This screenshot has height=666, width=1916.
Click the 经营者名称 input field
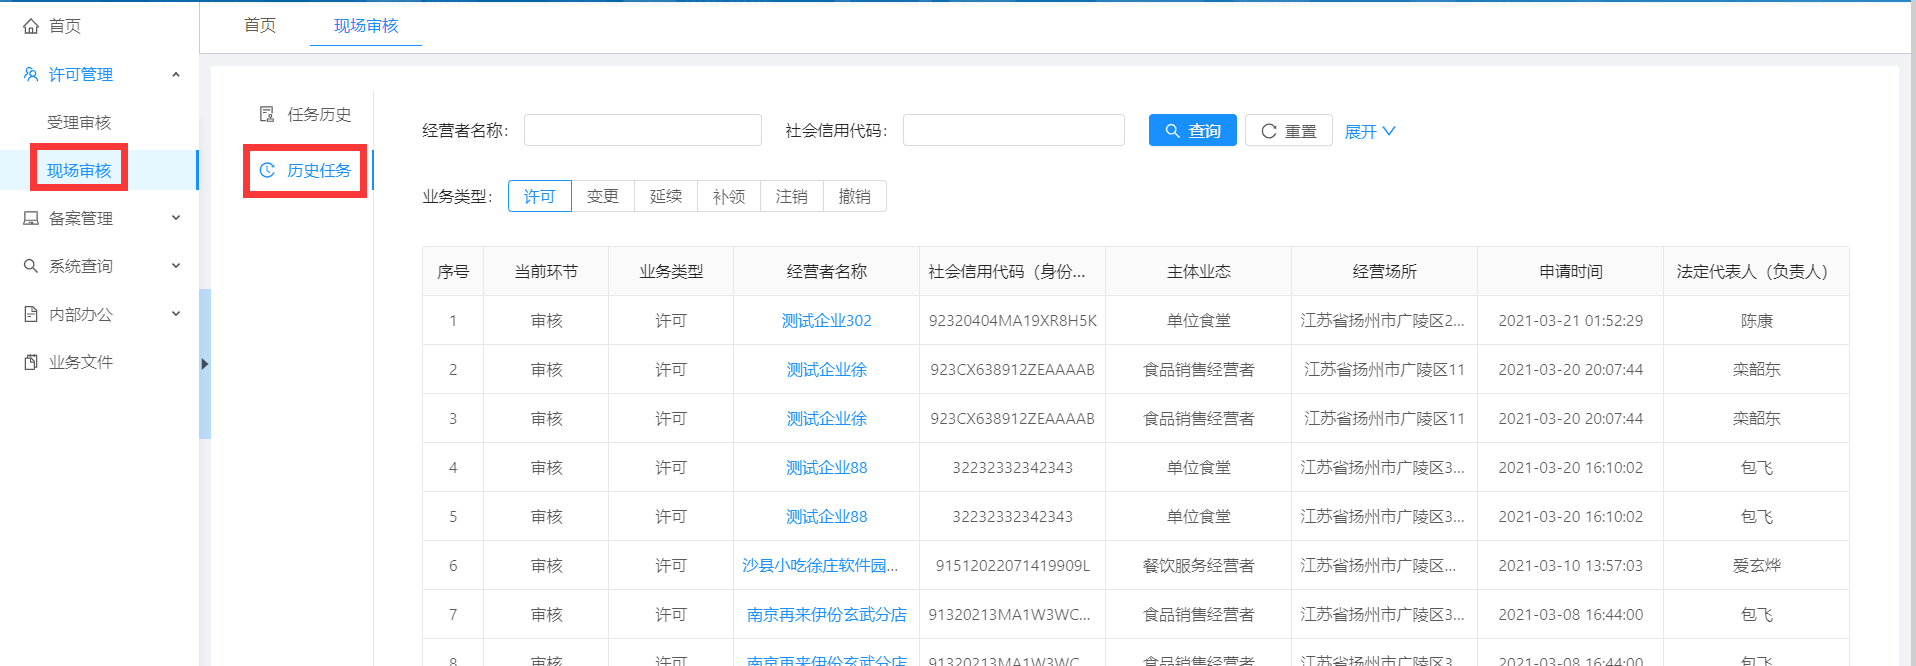[x=642, y=130]
